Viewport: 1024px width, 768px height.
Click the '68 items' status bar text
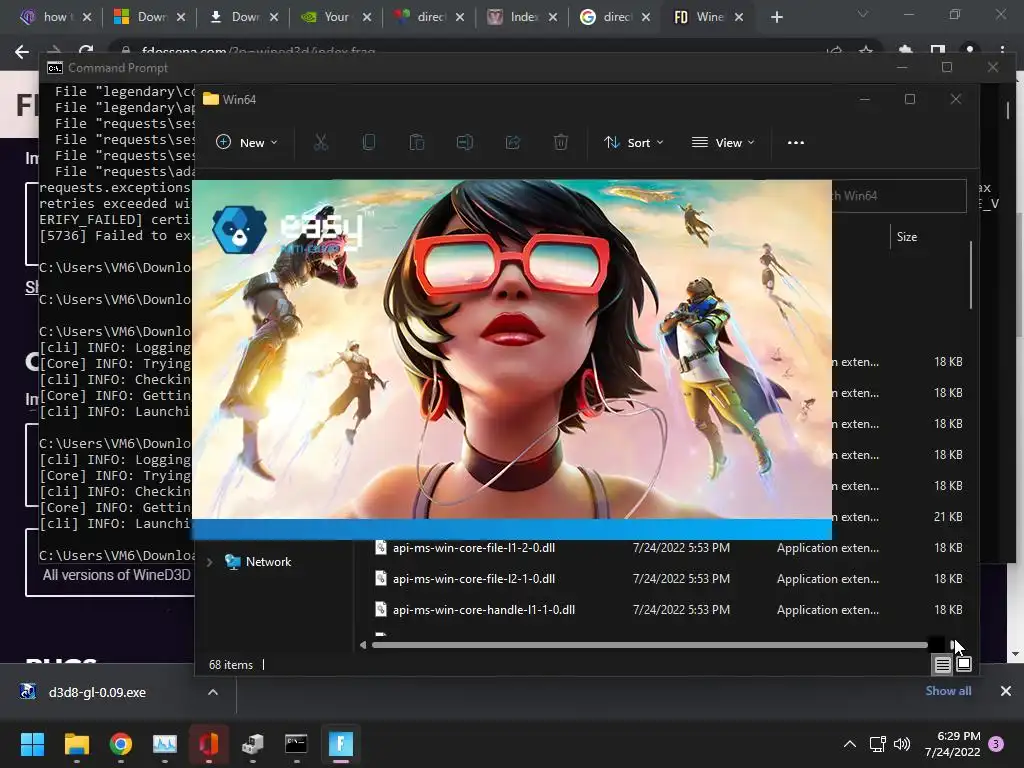coord(231,665)
